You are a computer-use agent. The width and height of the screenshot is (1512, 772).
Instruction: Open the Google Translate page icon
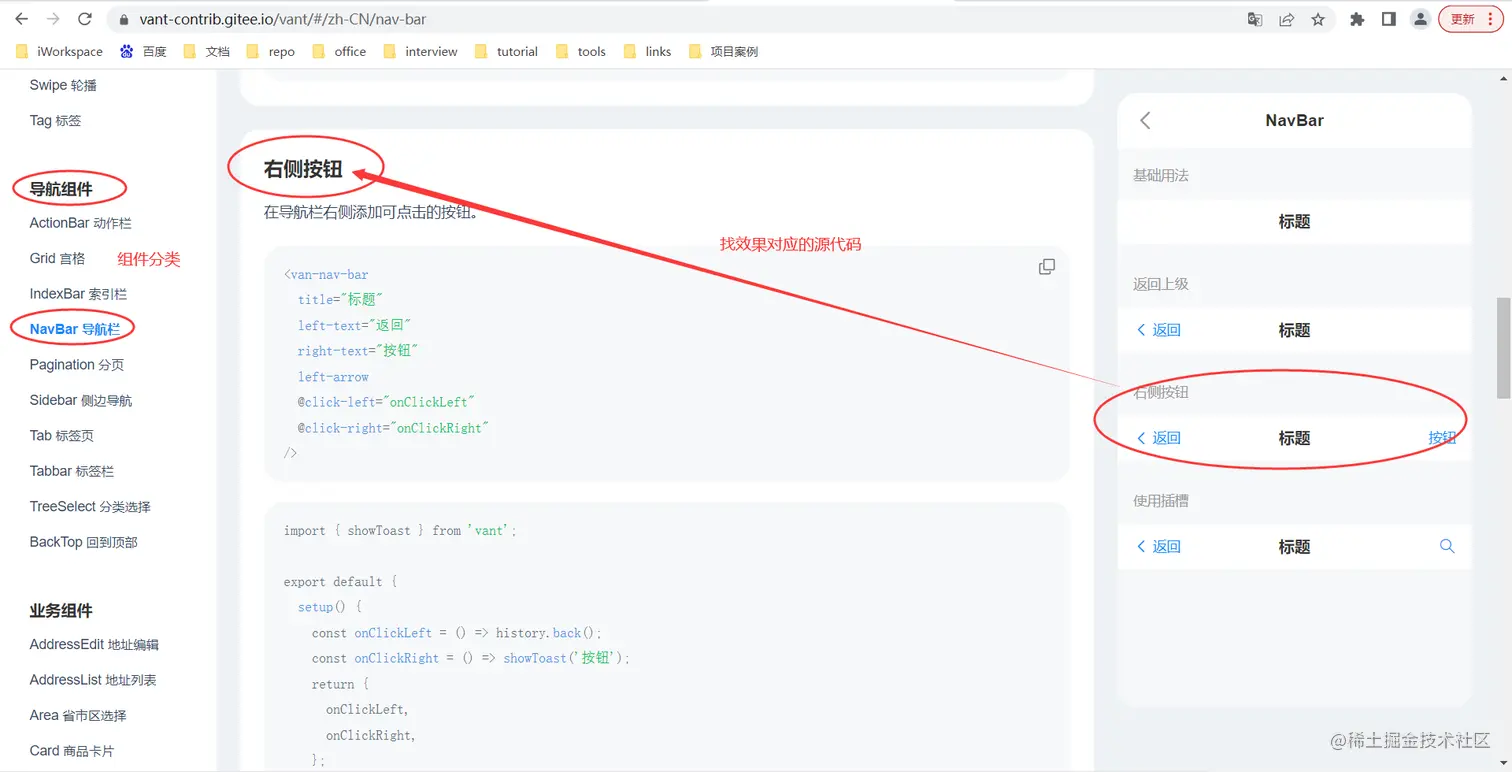point(1255,19)
